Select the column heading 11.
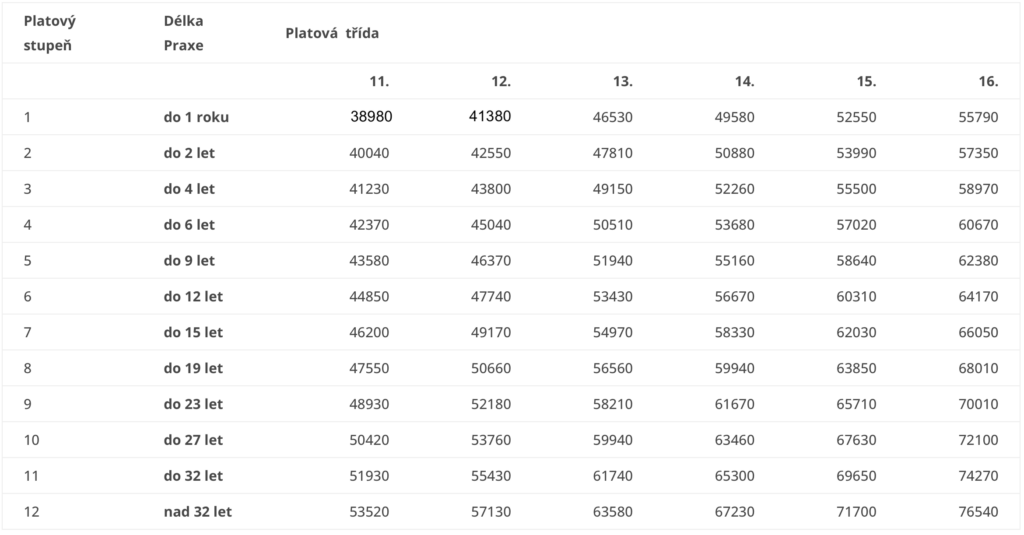The width and height of the screenshot is (1024, 535). (x=379, y=81)
